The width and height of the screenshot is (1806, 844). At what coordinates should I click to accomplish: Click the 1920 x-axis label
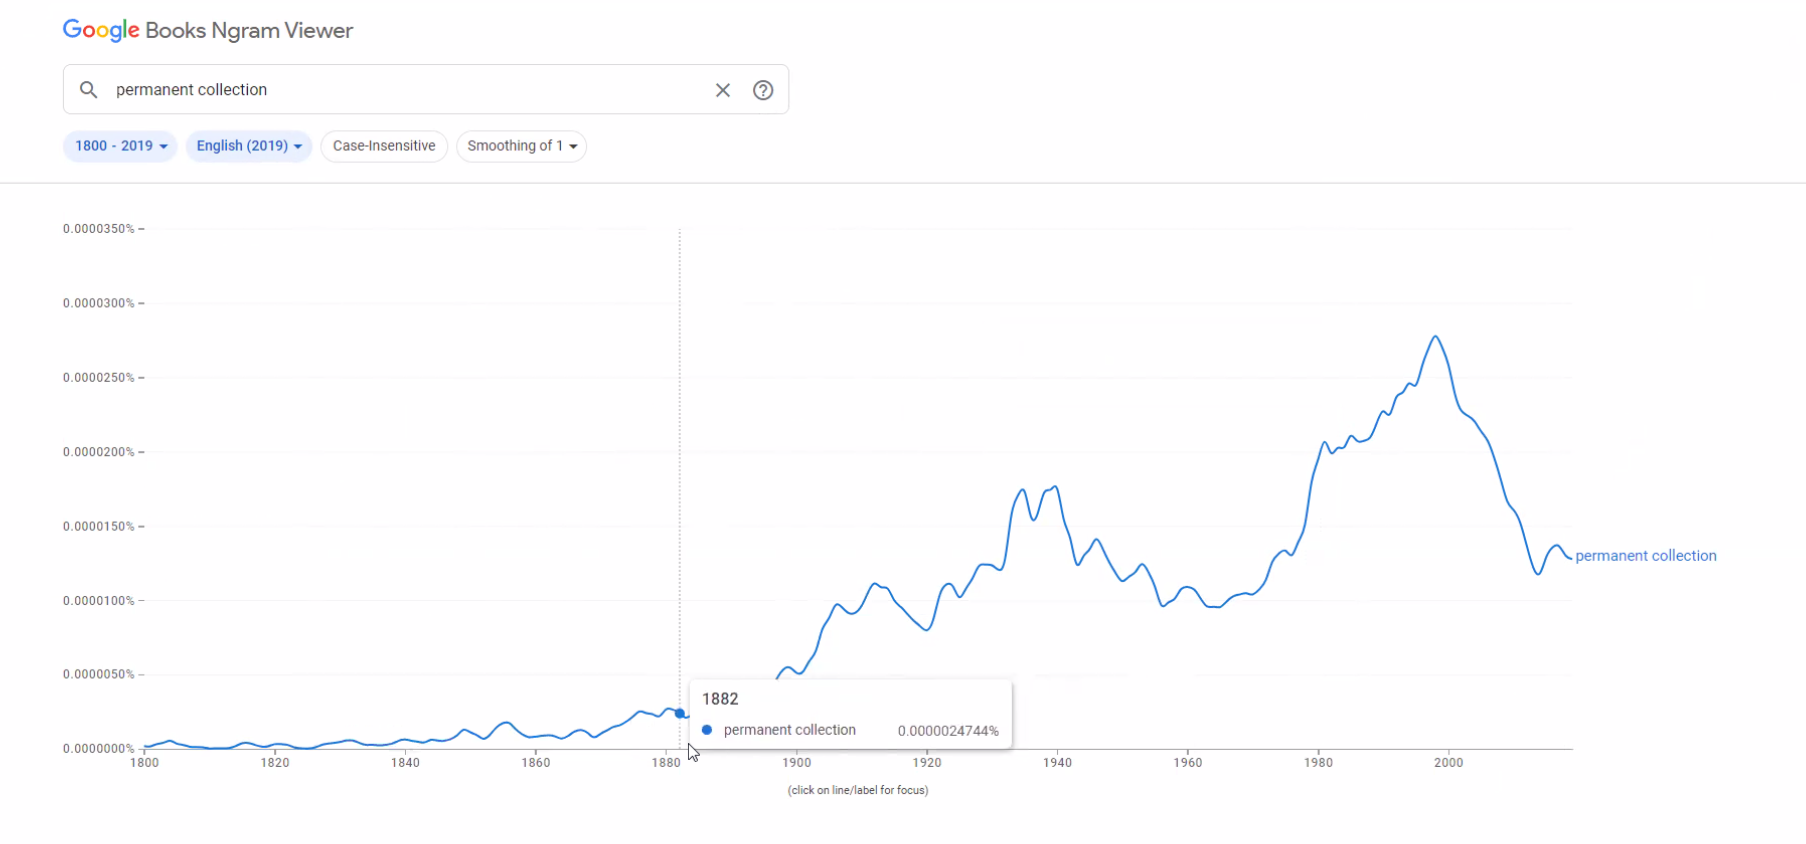927,763
